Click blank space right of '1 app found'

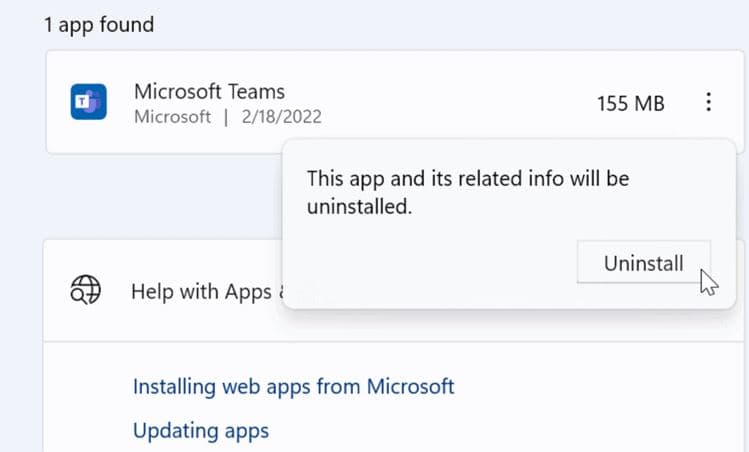pos(450,24)
